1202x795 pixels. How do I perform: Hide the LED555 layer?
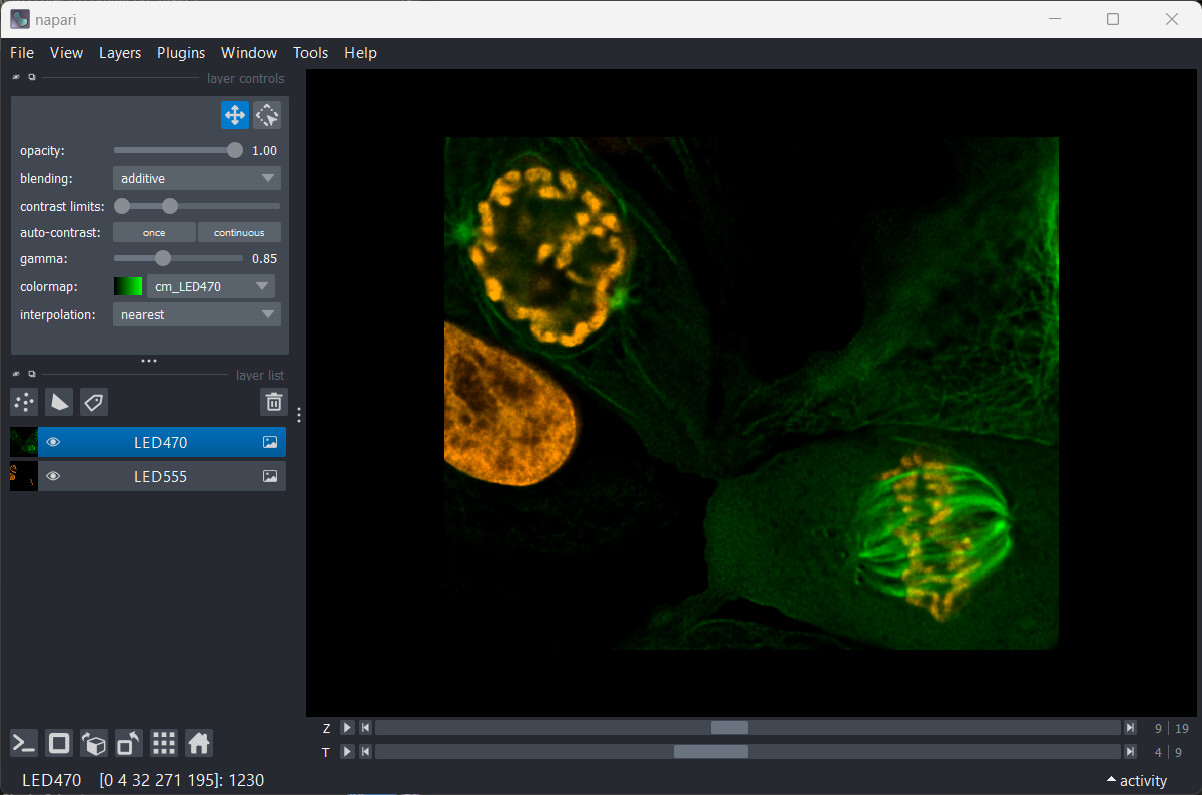(52, 476)
